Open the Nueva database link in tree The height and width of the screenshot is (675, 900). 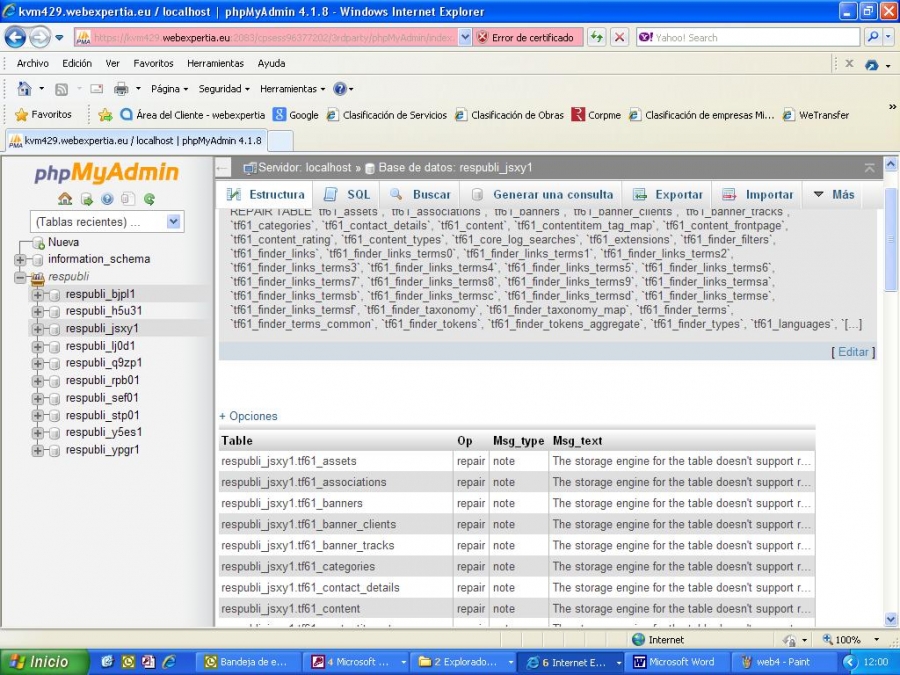(64, 242)
